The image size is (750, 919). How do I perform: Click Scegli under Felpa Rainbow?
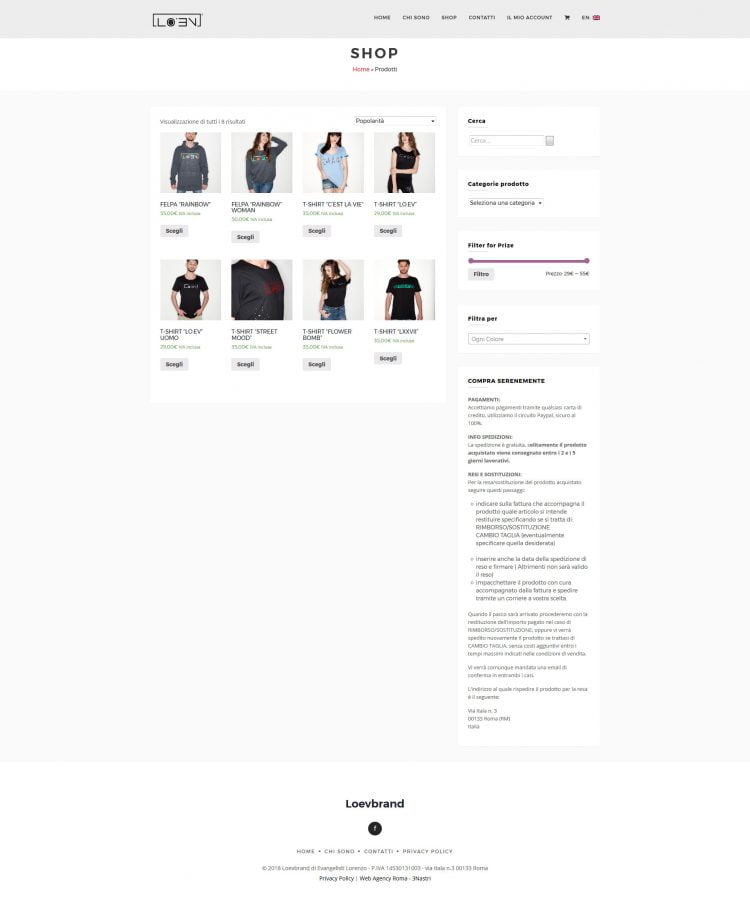pyautogui.click(x=174, y=231)
